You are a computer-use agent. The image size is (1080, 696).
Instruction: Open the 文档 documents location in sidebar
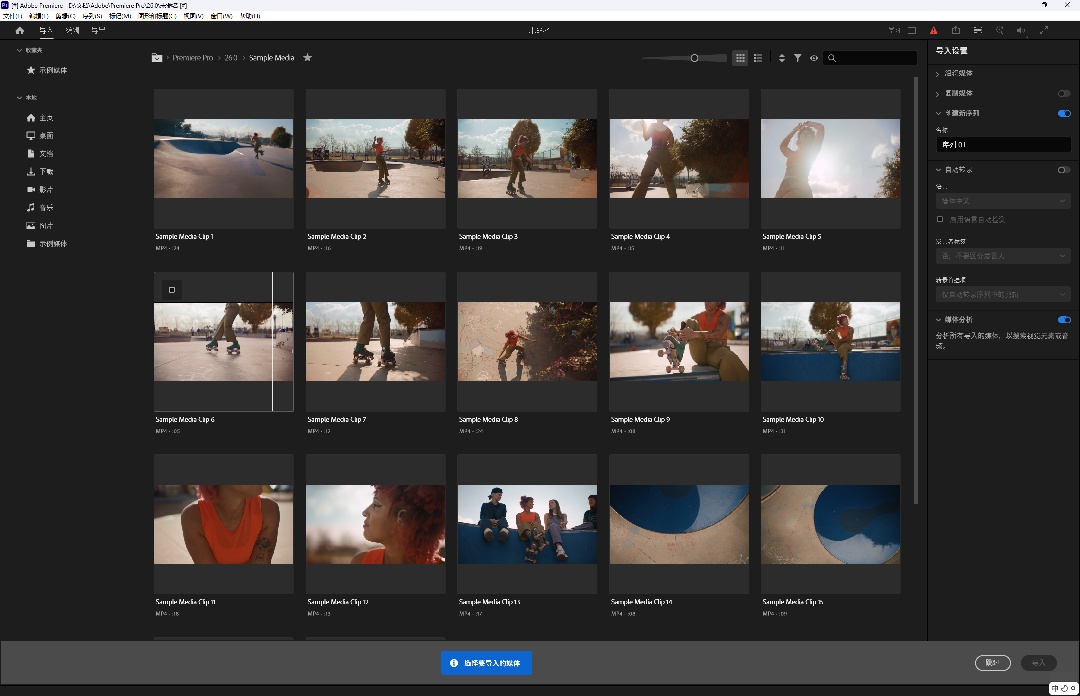(x=40, y=154)
